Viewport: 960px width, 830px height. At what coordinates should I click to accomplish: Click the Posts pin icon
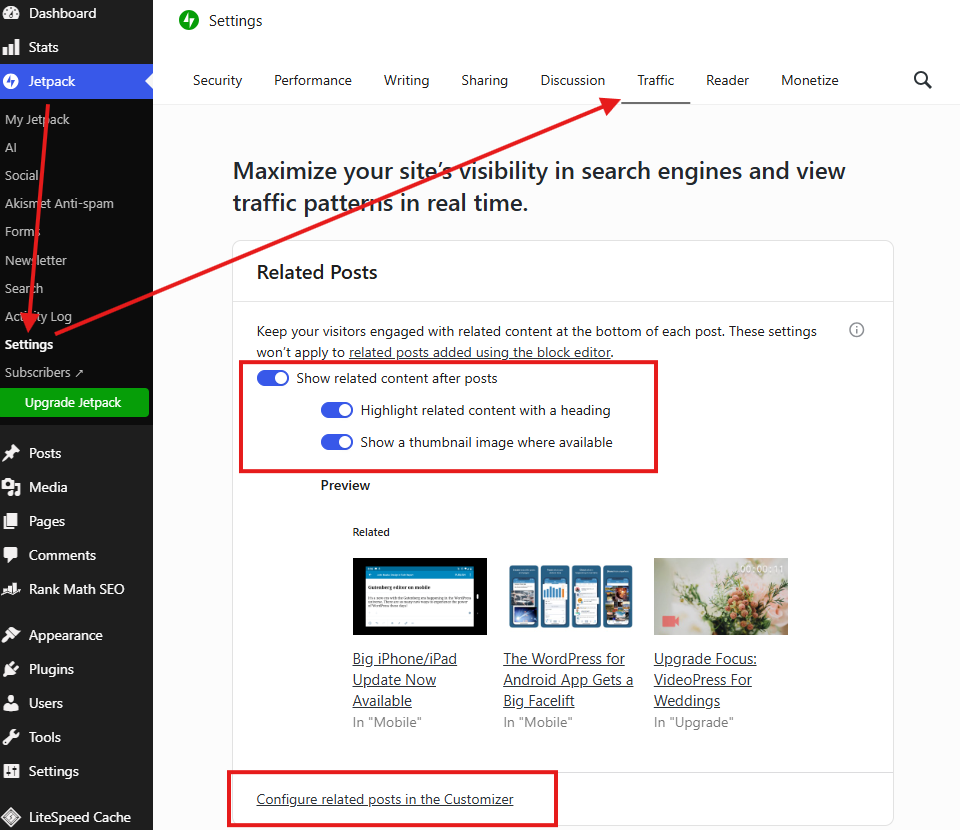click(x=10, y=453)
